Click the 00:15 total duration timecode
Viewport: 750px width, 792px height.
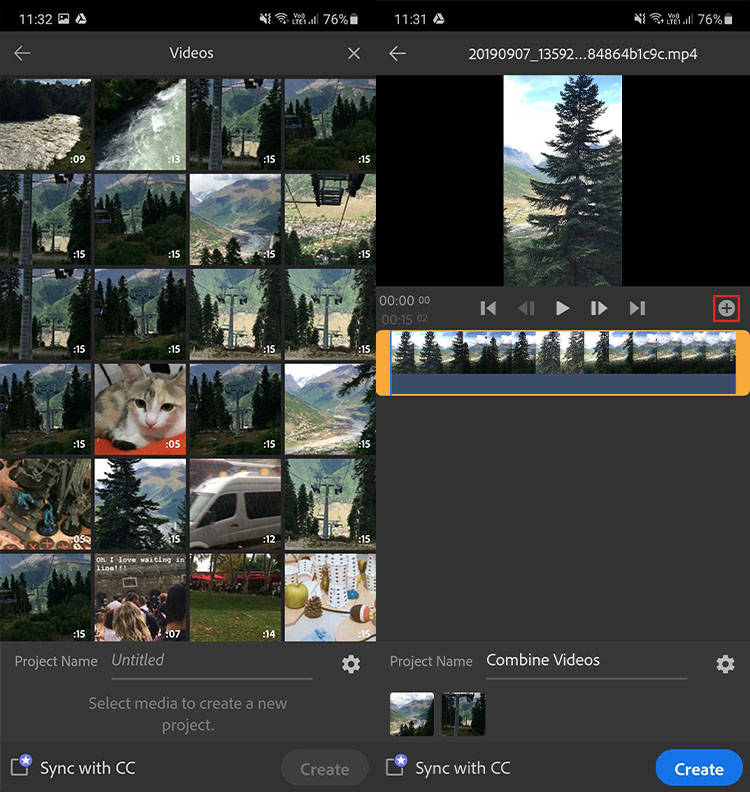404,319
